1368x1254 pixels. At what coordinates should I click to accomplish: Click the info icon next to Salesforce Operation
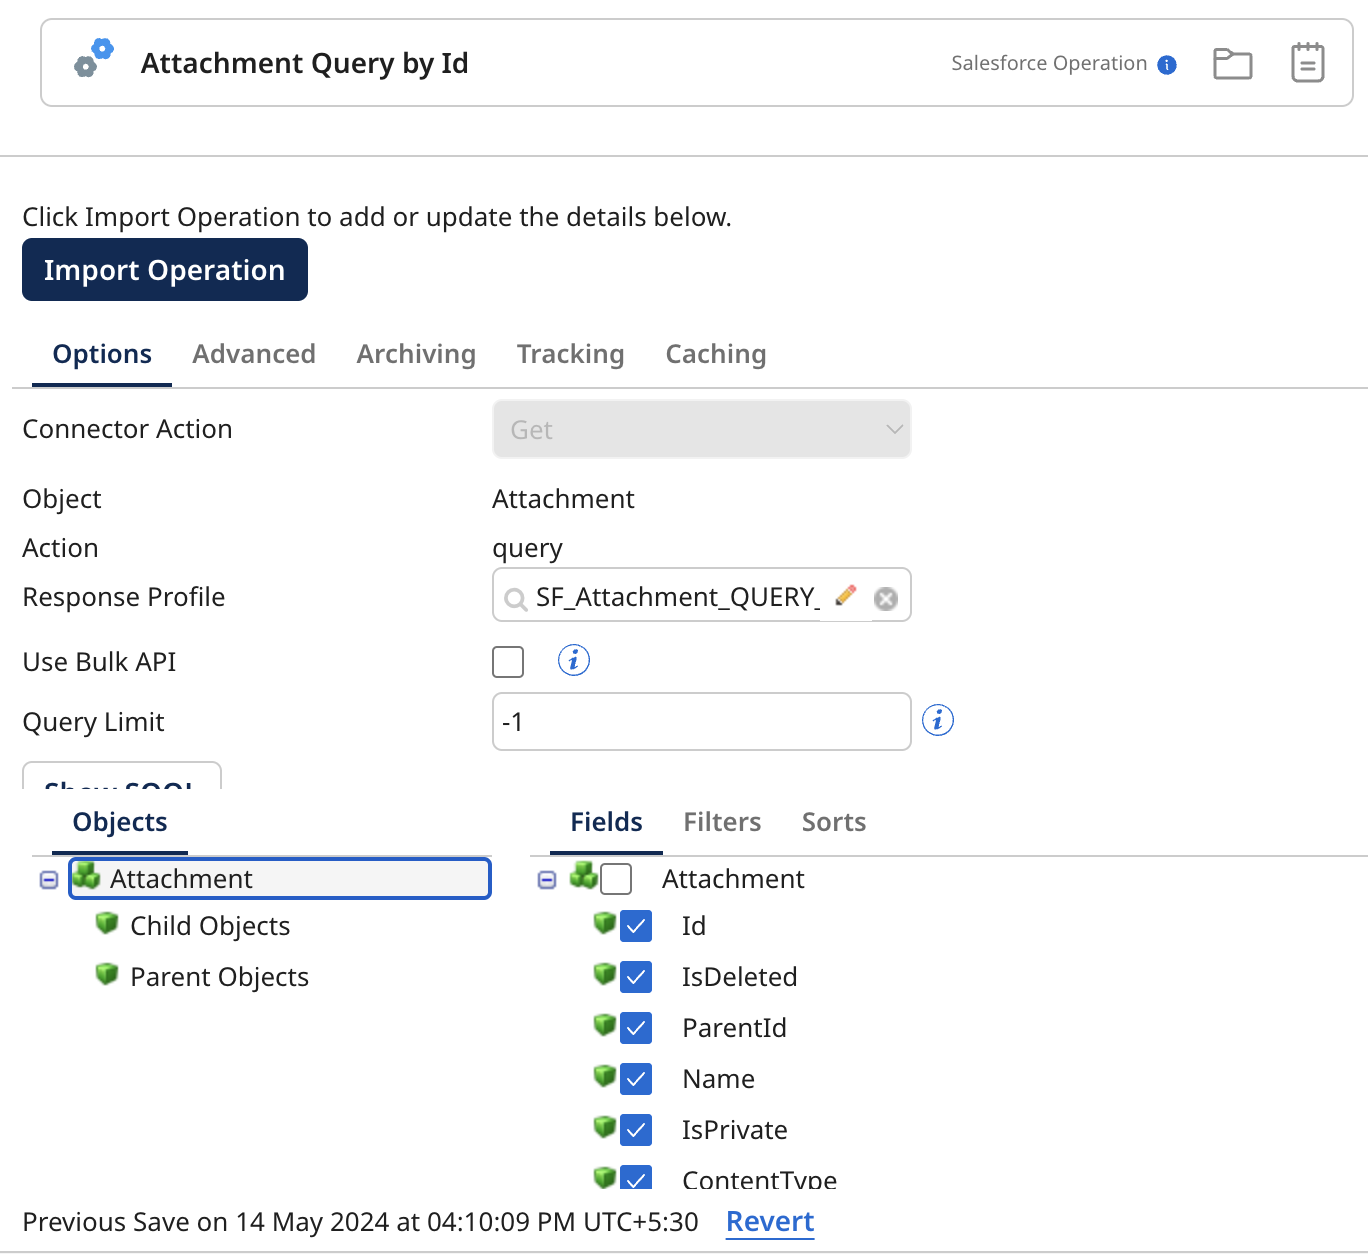coord(1166,64)
